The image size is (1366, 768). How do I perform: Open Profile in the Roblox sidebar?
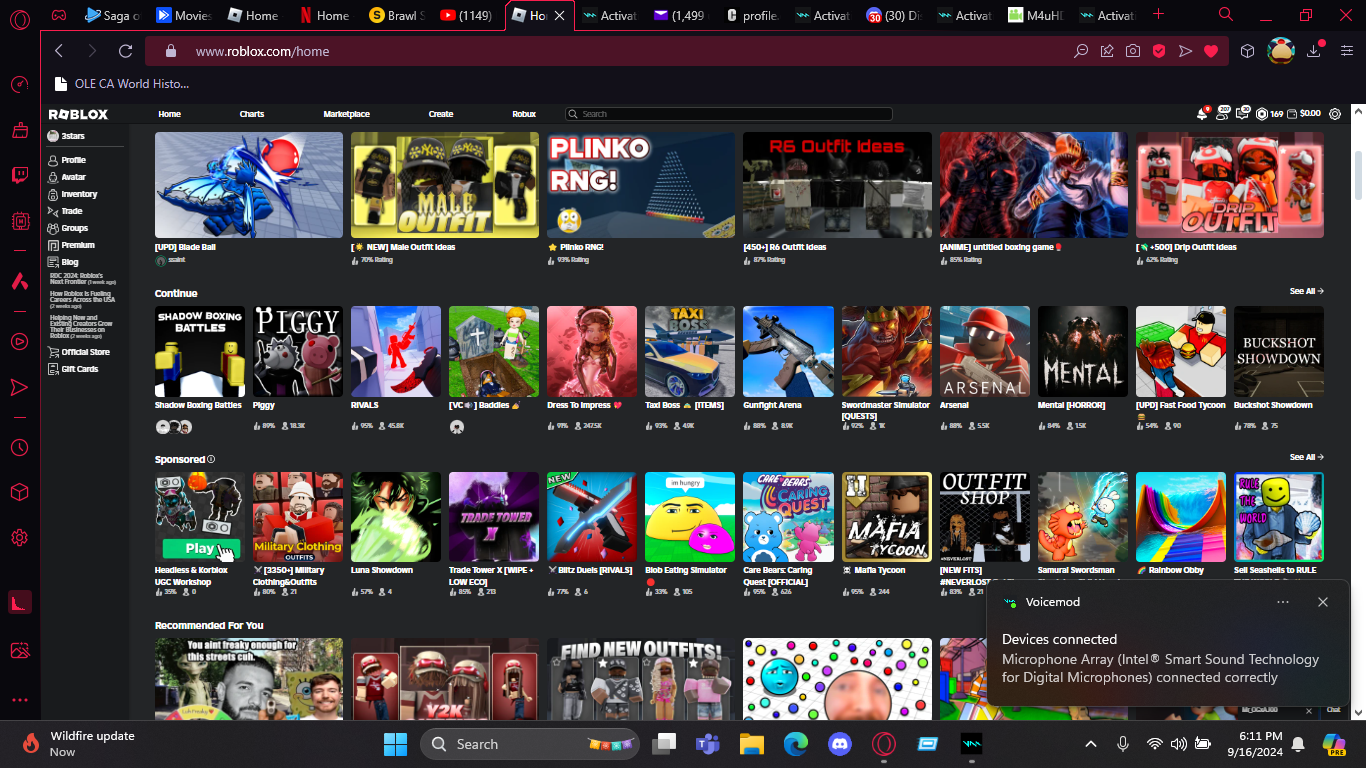click(67, 160)
